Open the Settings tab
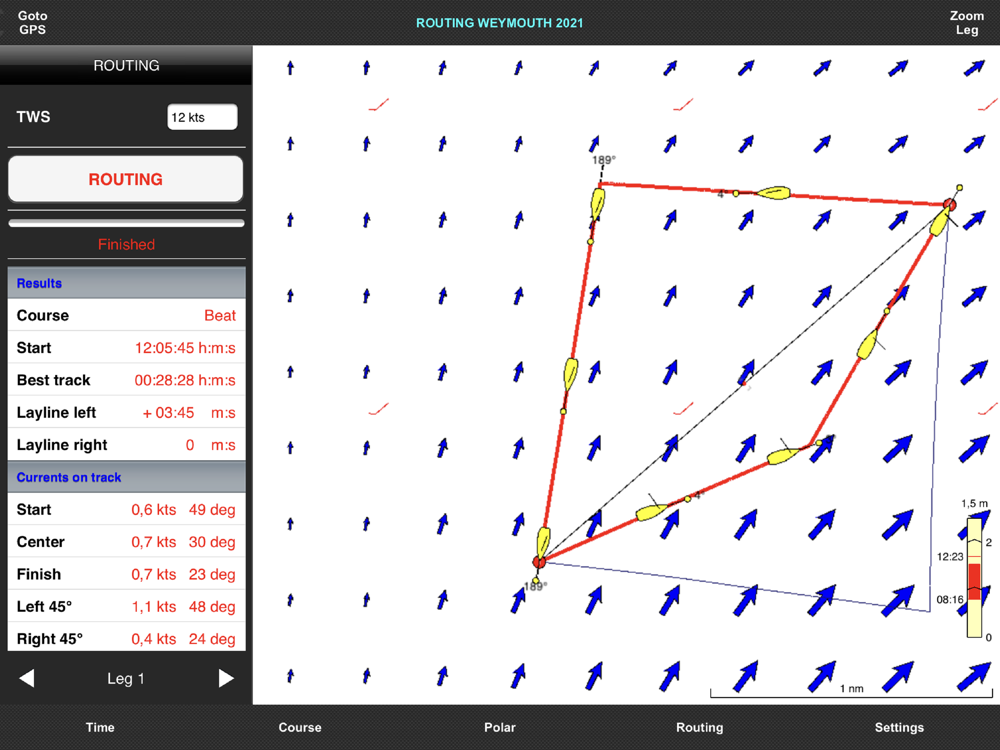1000x750 pixels. pyautogui.click(x=899, y=727)
